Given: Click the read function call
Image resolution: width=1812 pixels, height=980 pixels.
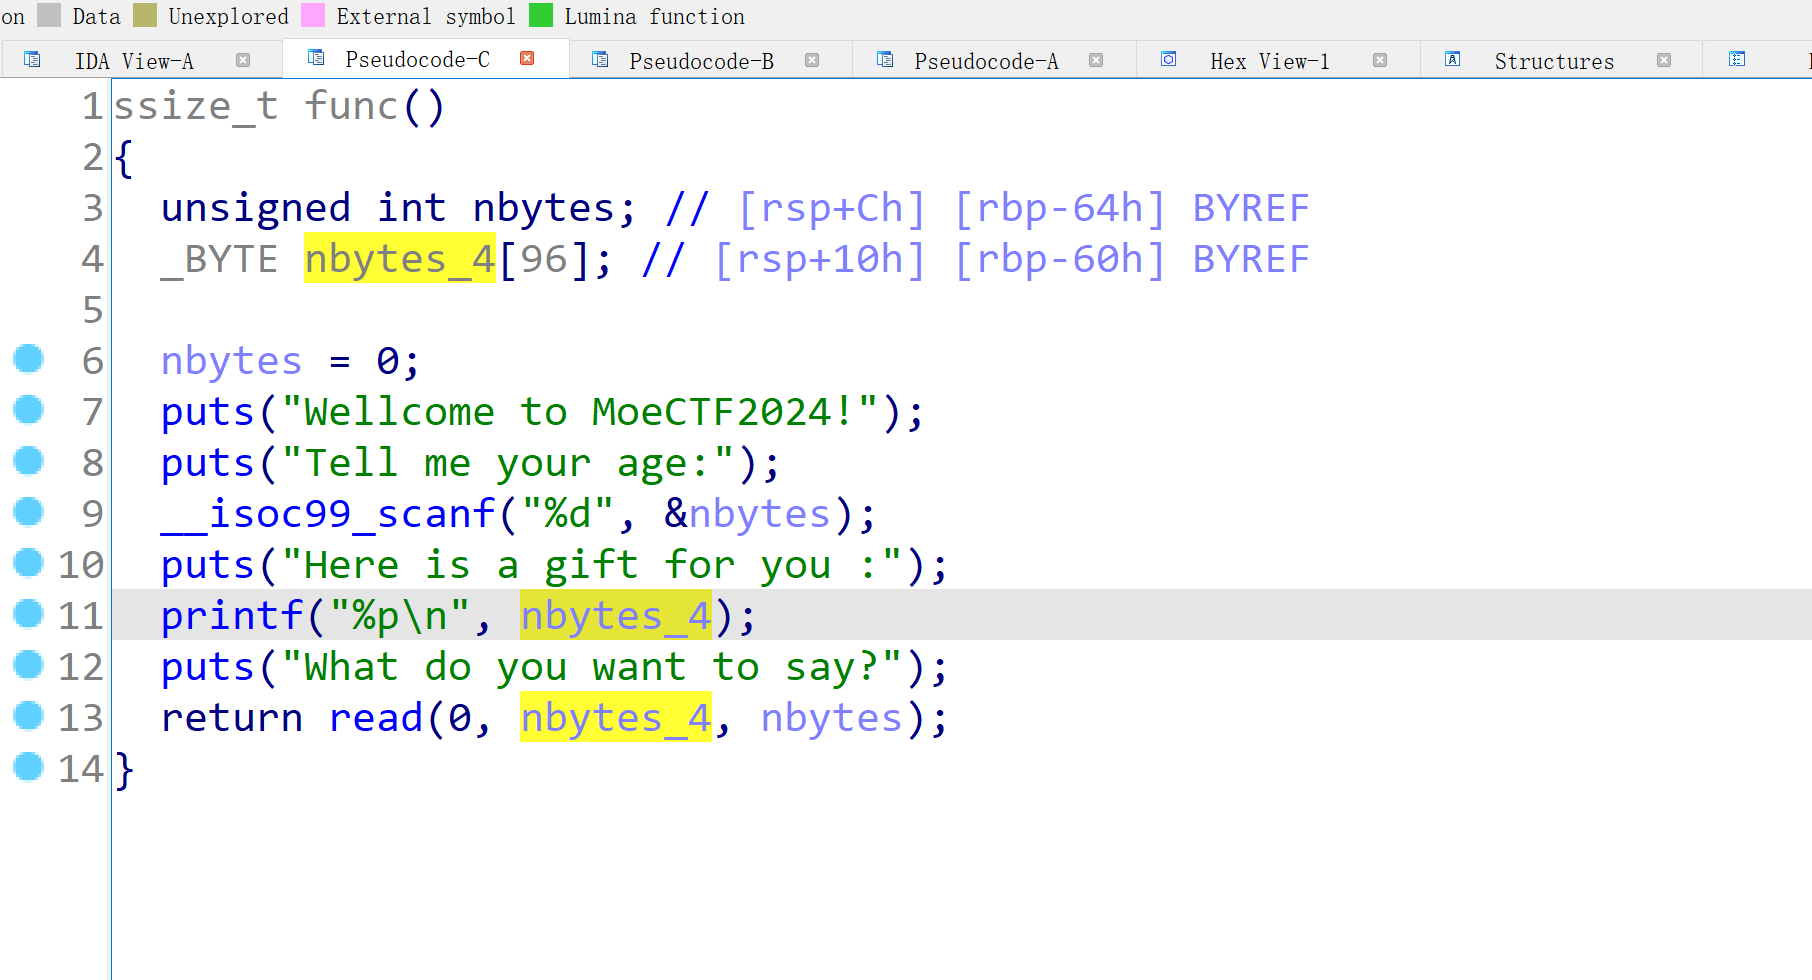Looking at the screenshot, I should pyautogui.click(x=376, y=718).
